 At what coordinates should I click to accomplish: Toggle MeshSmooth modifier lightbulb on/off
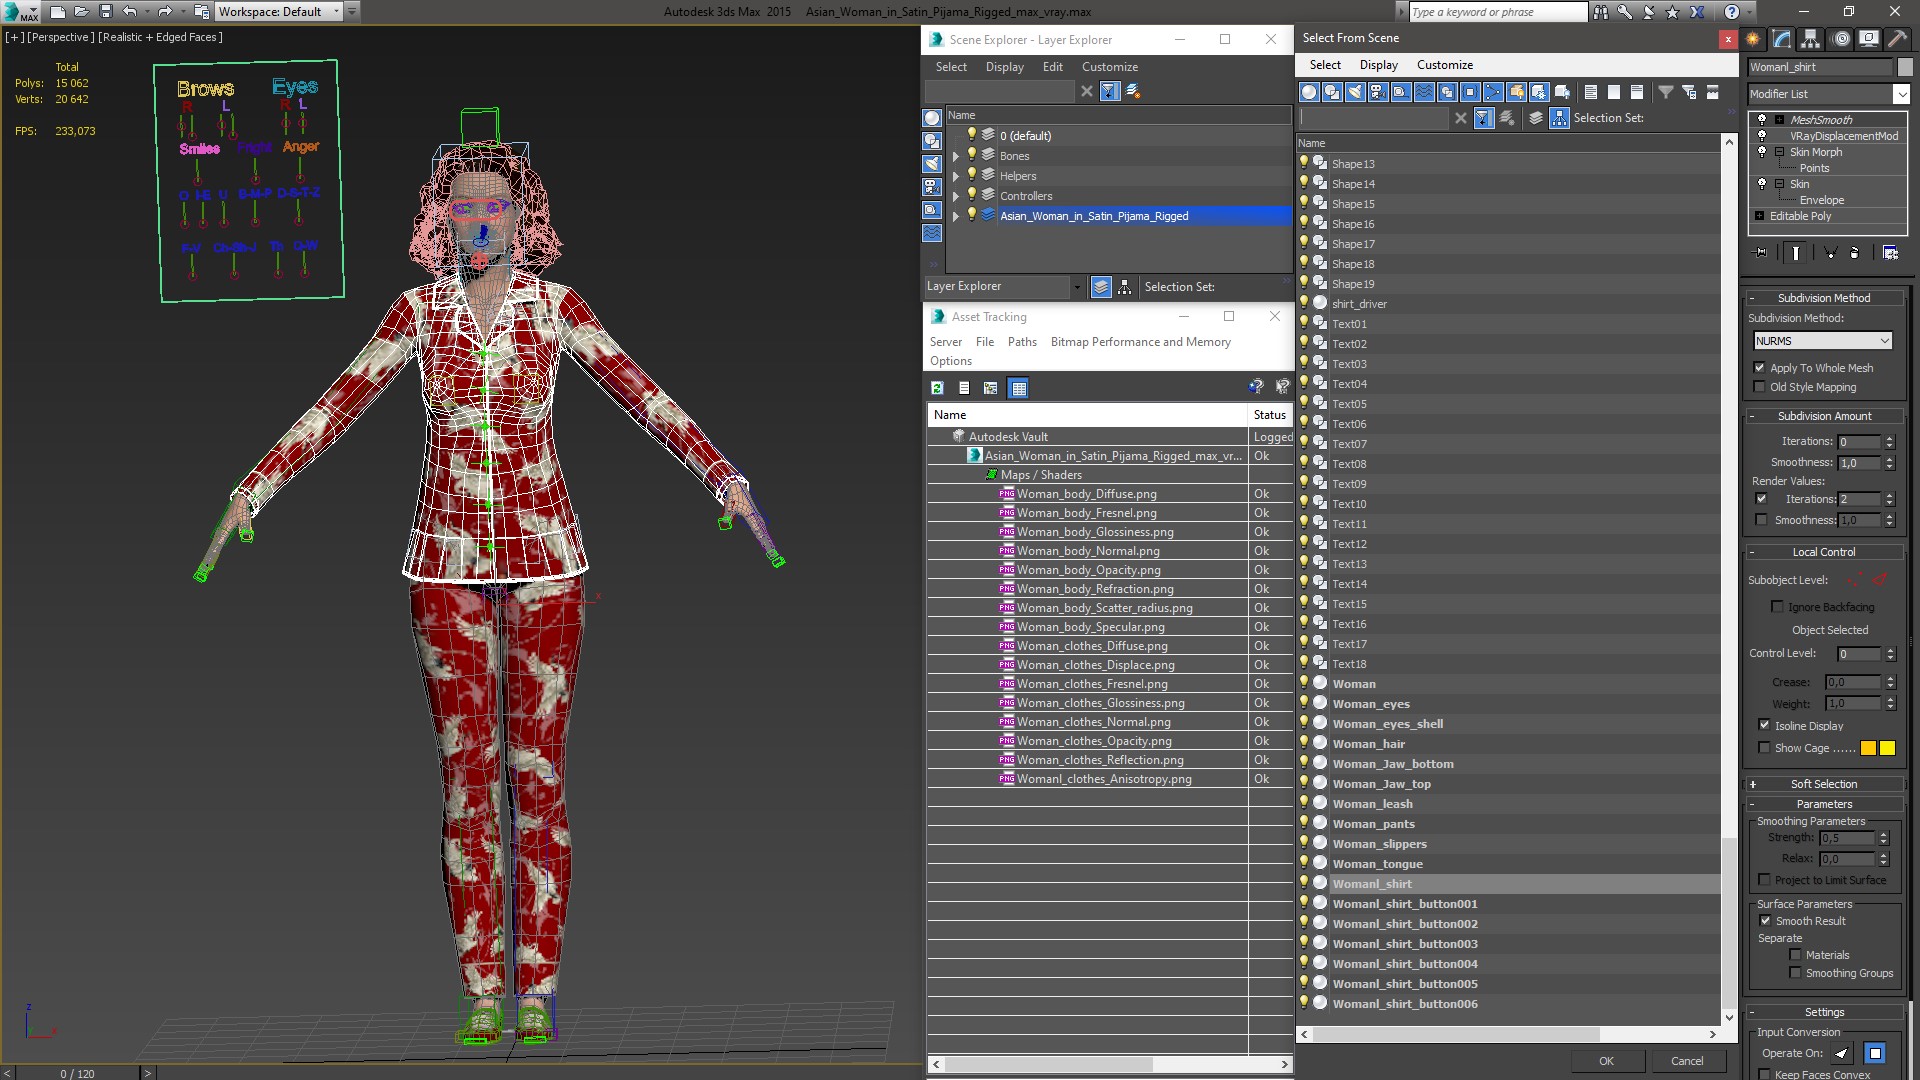coord(1762,120)
